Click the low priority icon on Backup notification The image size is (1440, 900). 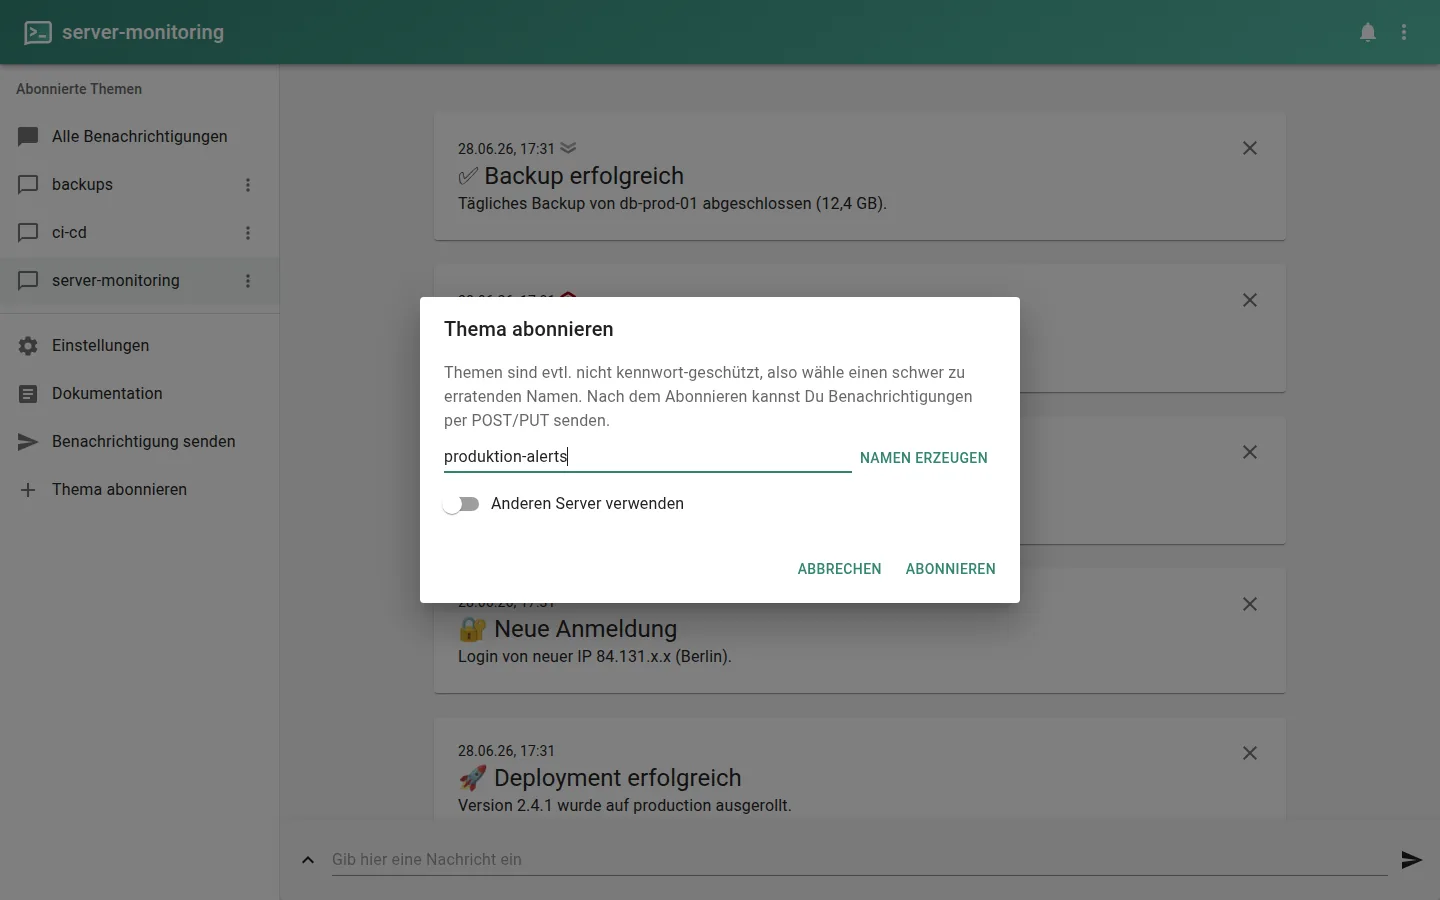click(x=568, y=148)
